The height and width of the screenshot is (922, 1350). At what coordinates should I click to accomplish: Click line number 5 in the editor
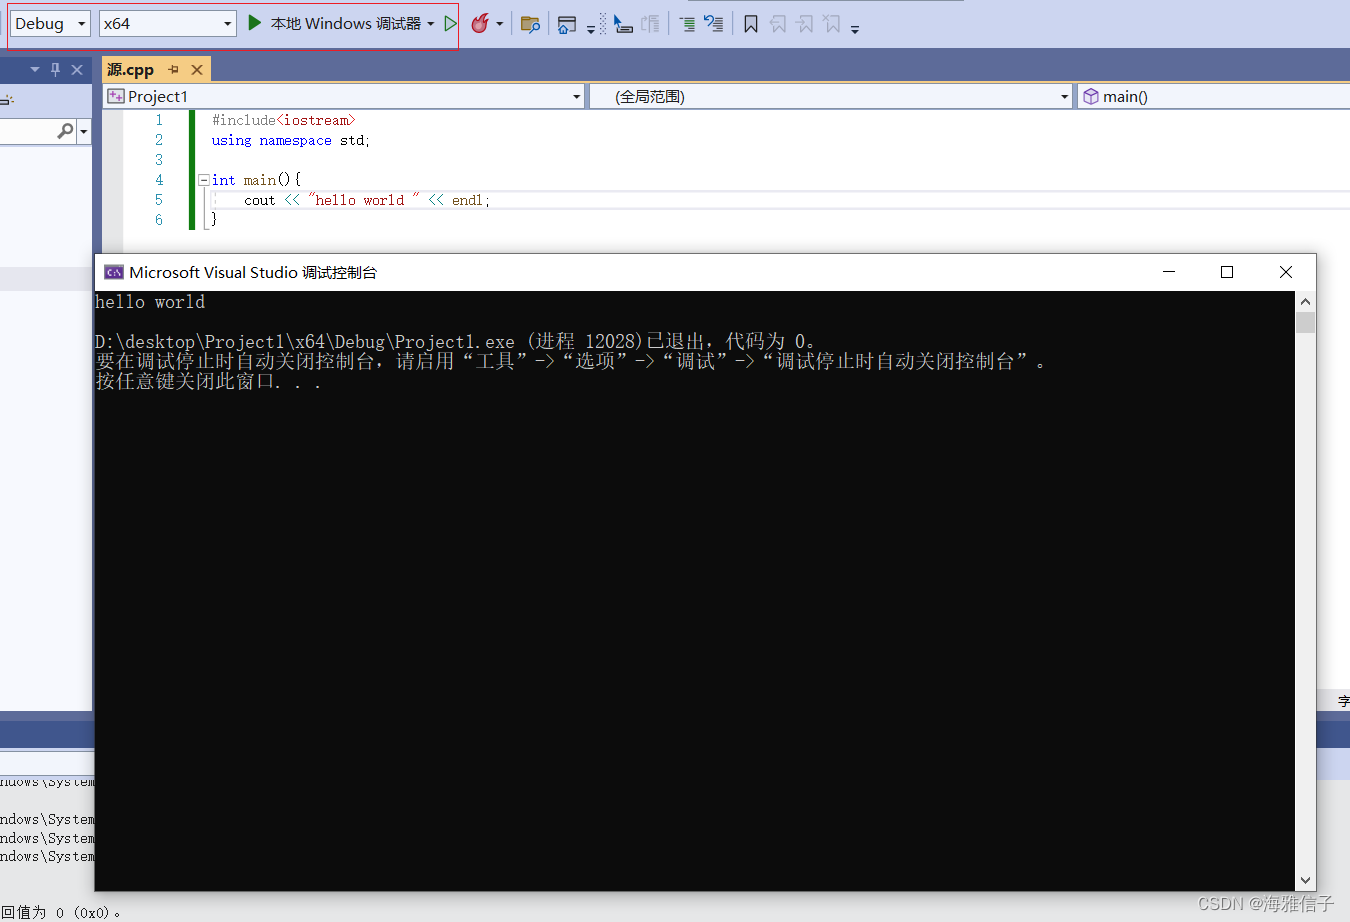[x=158, y=200]
